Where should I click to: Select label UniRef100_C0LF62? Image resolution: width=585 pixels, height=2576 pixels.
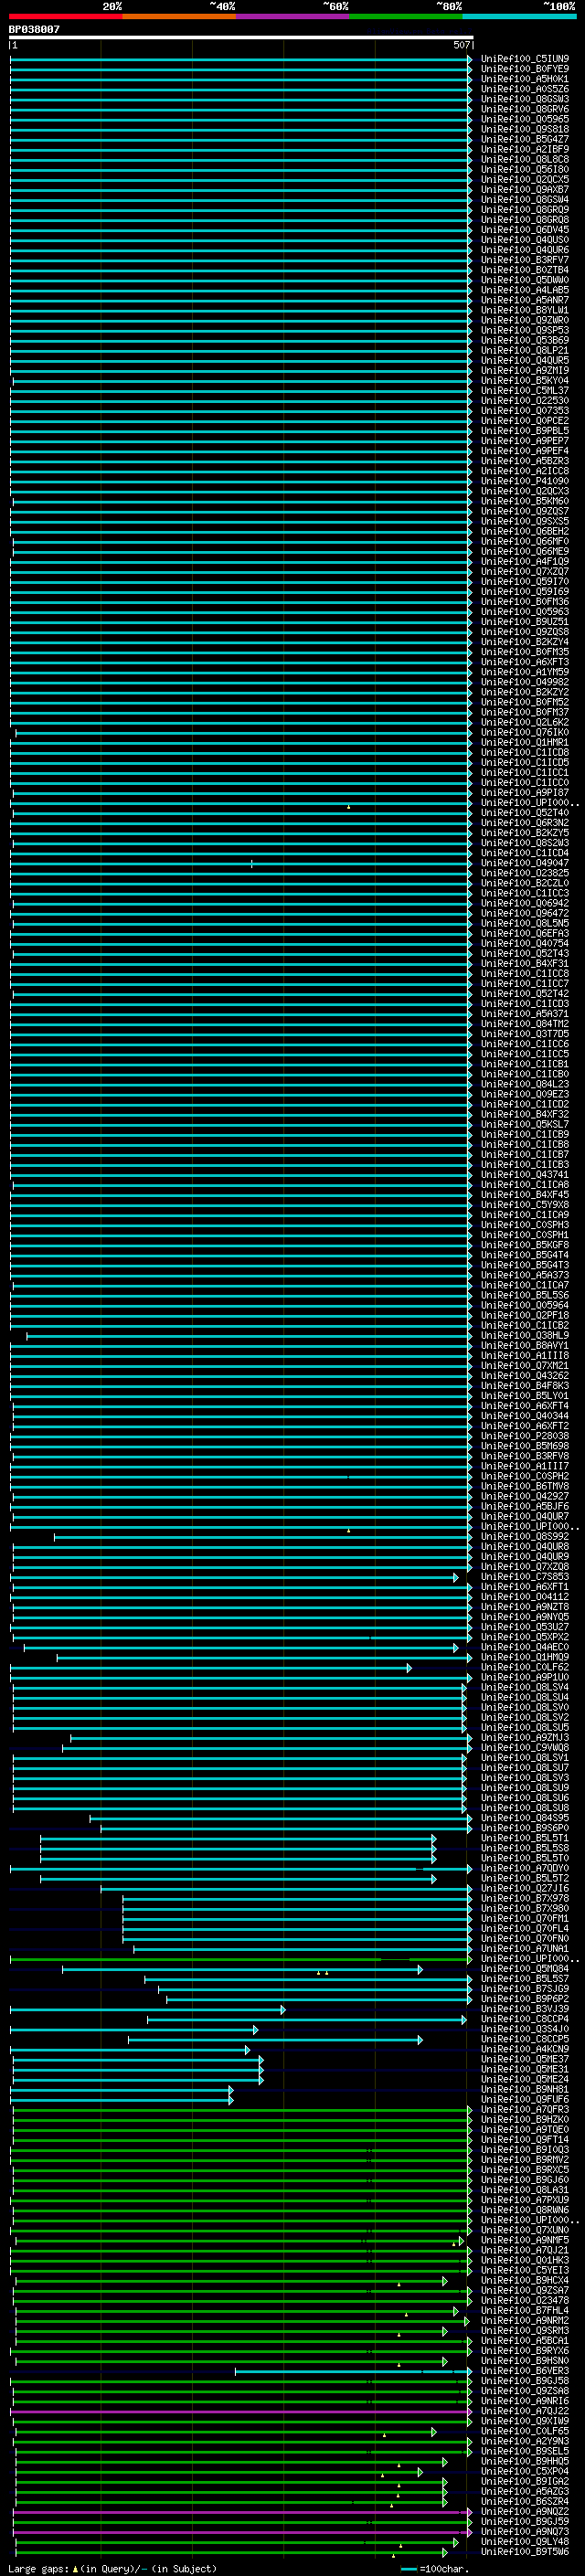[x=525, y=1667]
